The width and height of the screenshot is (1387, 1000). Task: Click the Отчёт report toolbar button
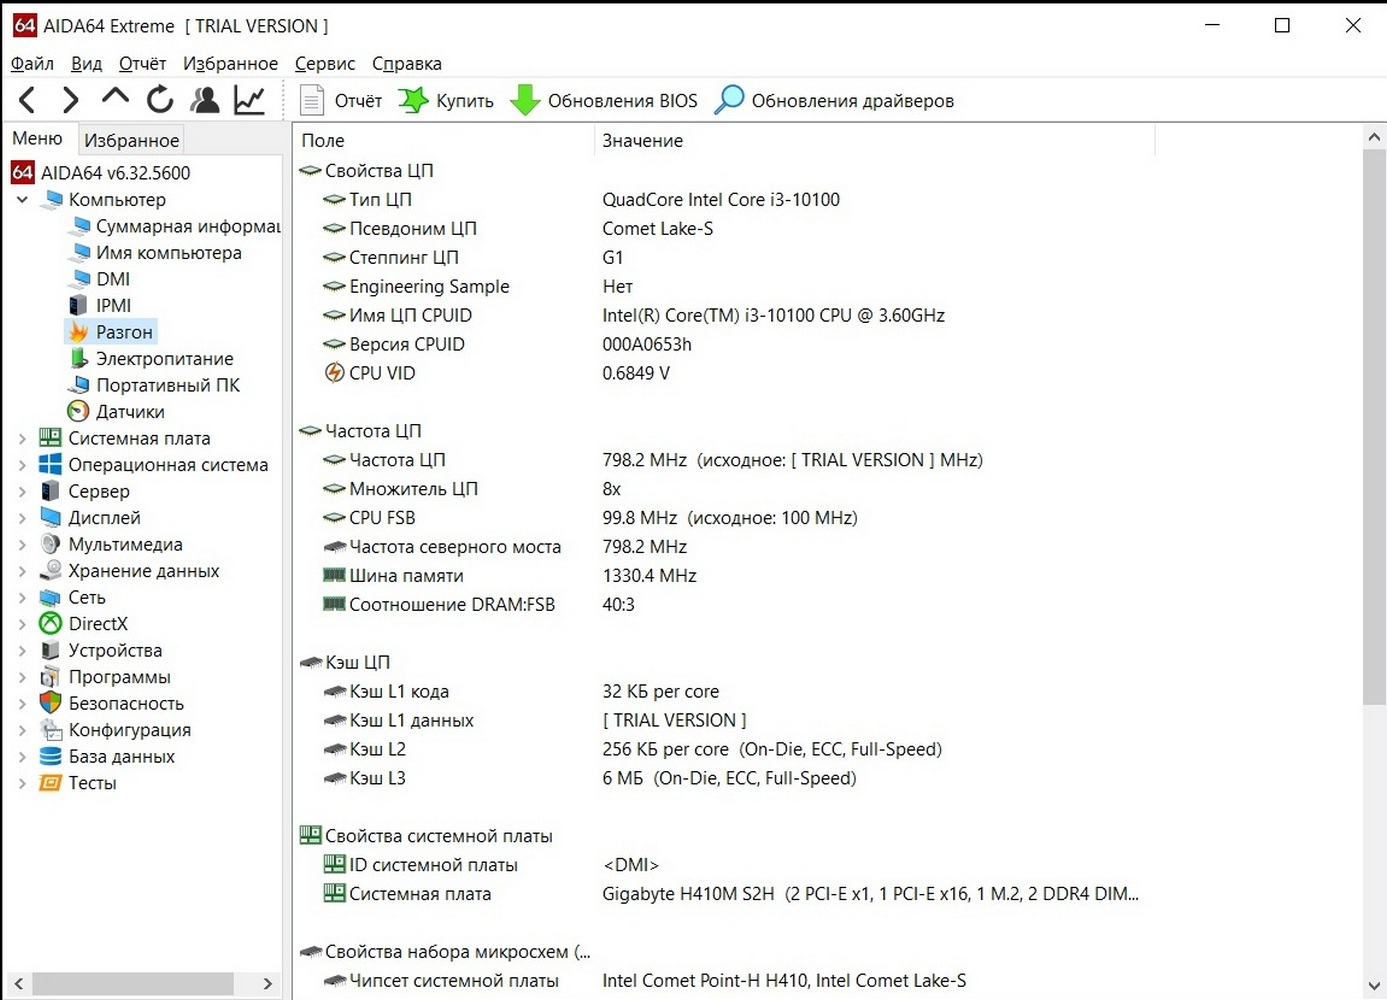(341, 100)
